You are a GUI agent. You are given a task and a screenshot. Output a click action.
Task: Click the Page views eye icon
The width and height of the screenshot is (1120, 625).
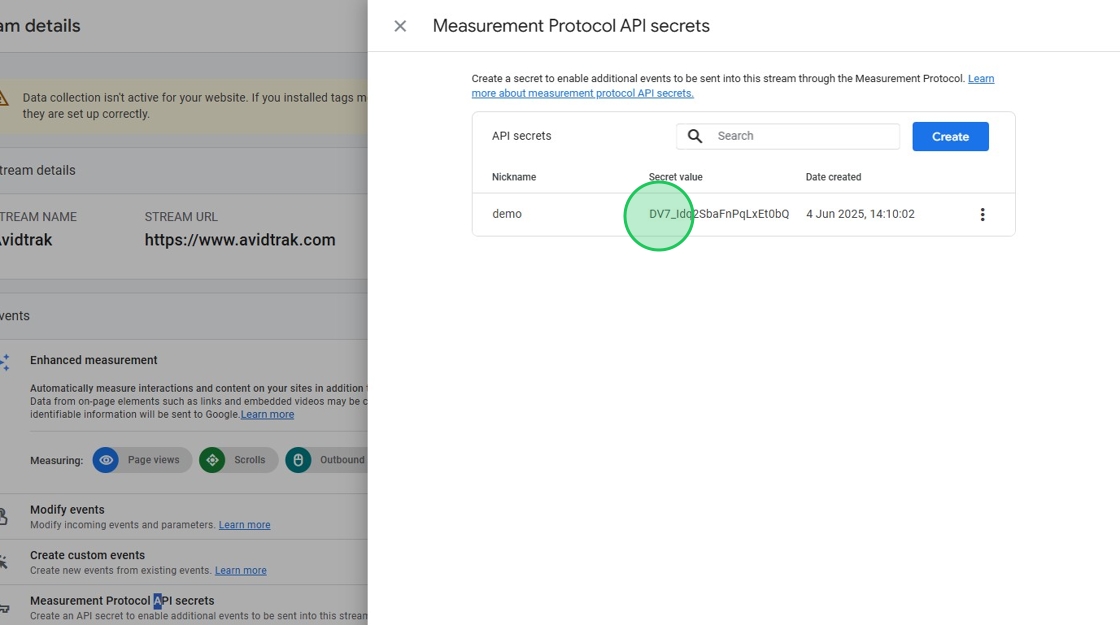pyautogui.click(x=106, y=460)
